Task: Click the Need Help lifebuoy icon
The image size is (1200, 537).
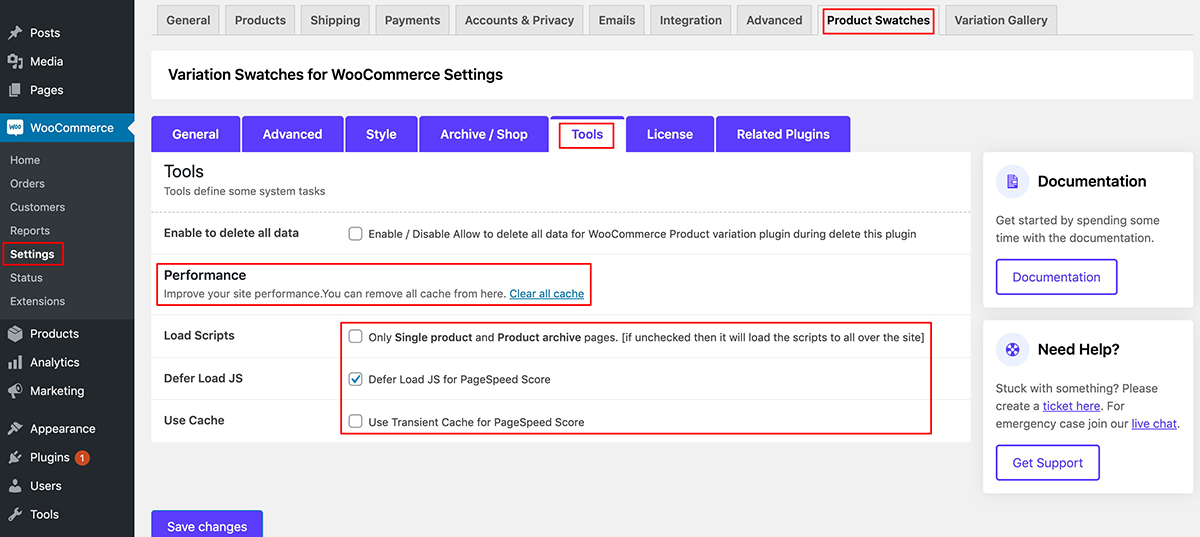Action: pos(1013,349)
